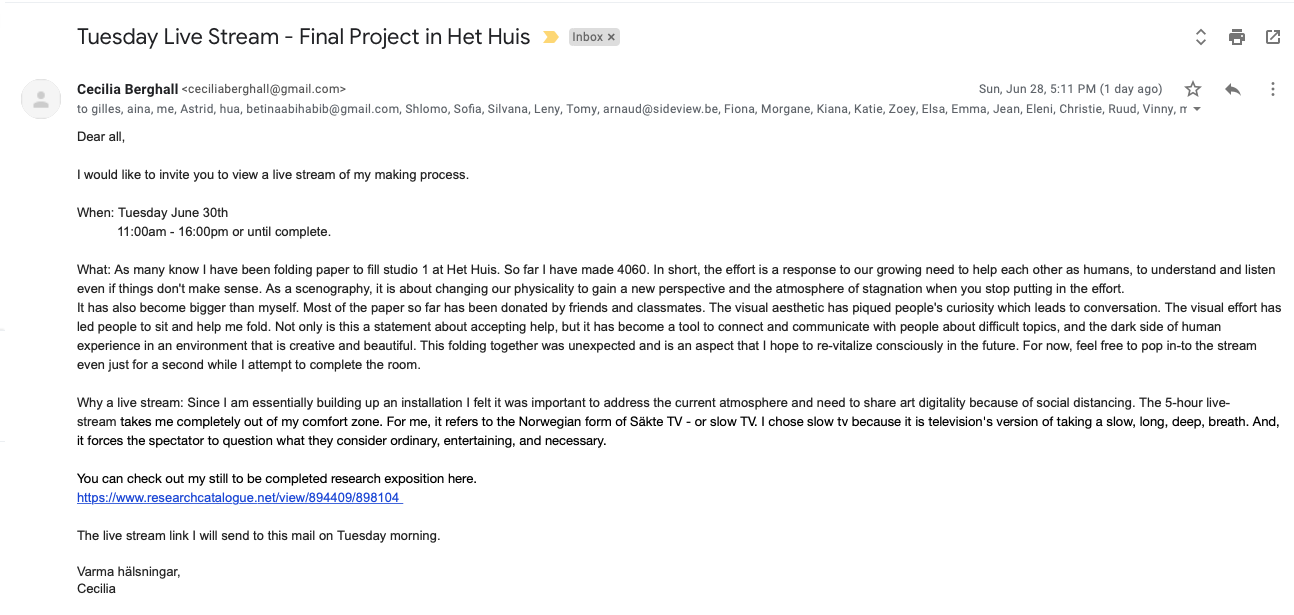Reply to Cecilia using the arrow icon

[1233, 89]
